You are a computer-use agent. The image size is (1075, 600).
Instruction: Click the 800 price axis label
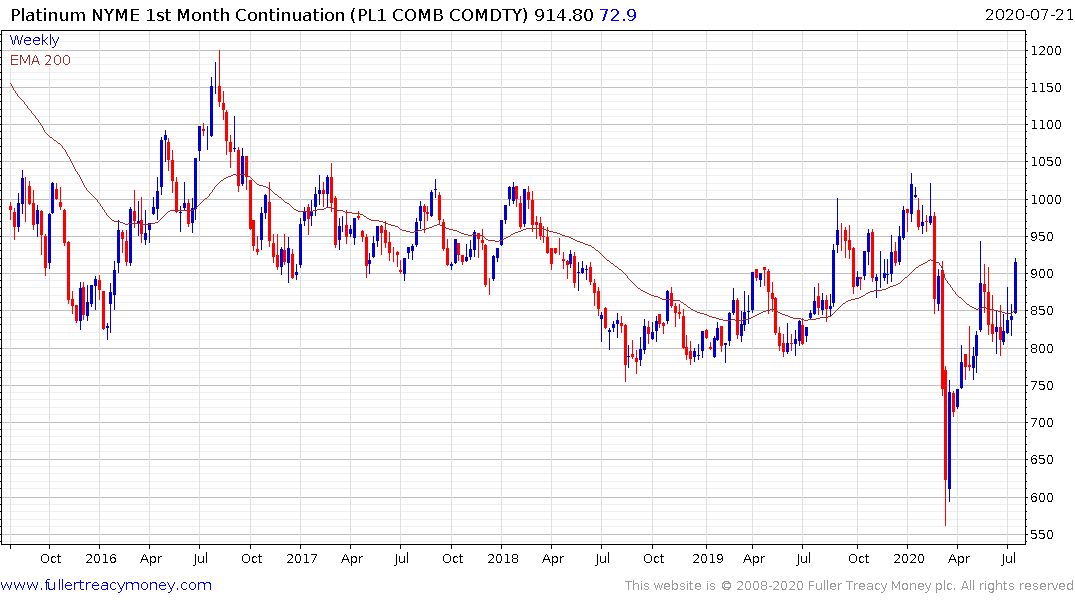tap(1042, 348)
